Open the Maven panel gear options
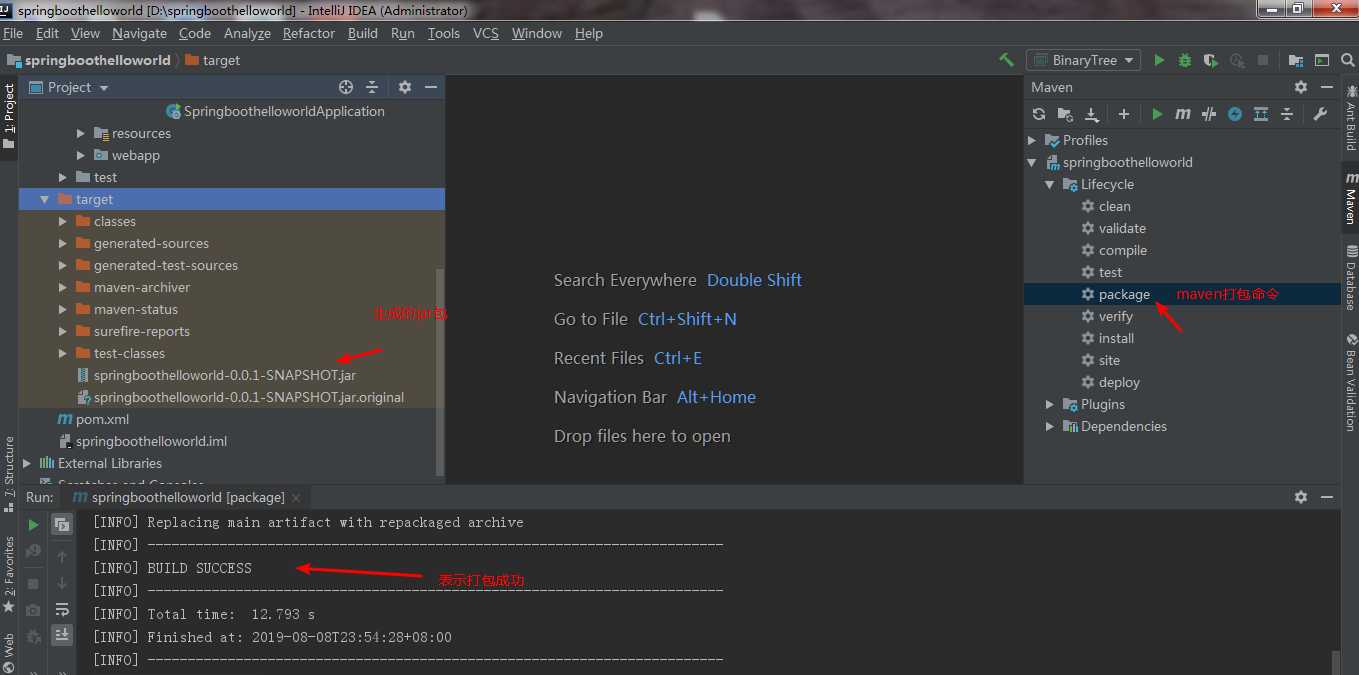Viewport: 1359px width, 675px height. click(x=1301, y=87)
